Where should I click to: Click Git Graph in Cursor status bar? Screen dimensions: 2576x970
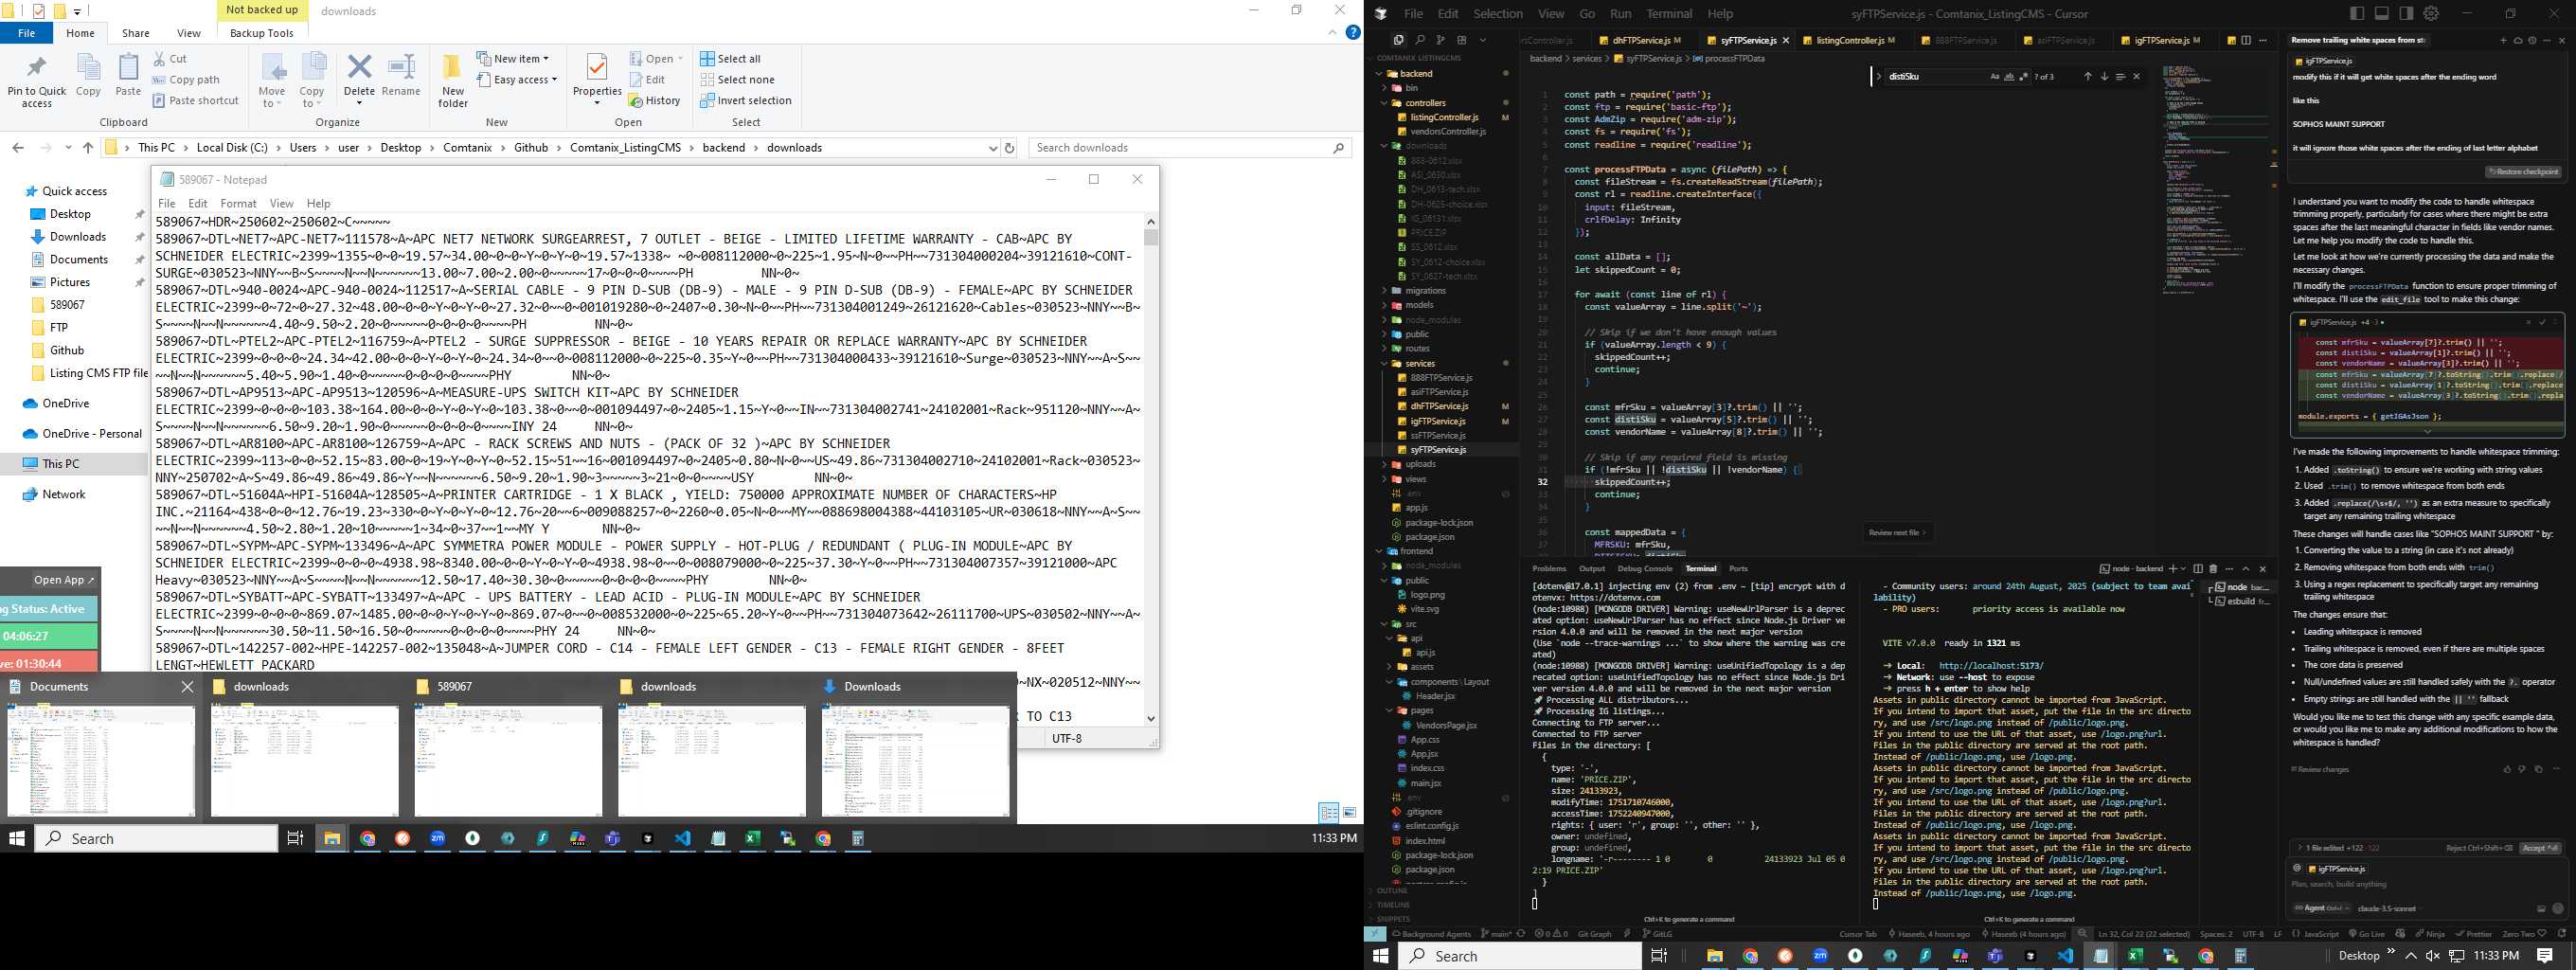click(1594, 934)
